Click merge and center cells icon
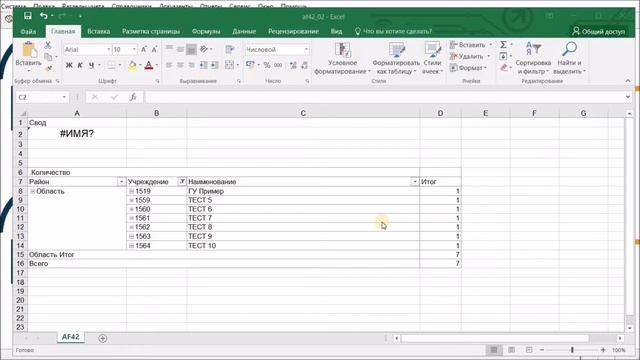The image size is (640, 360). click(x=229, y=65)
